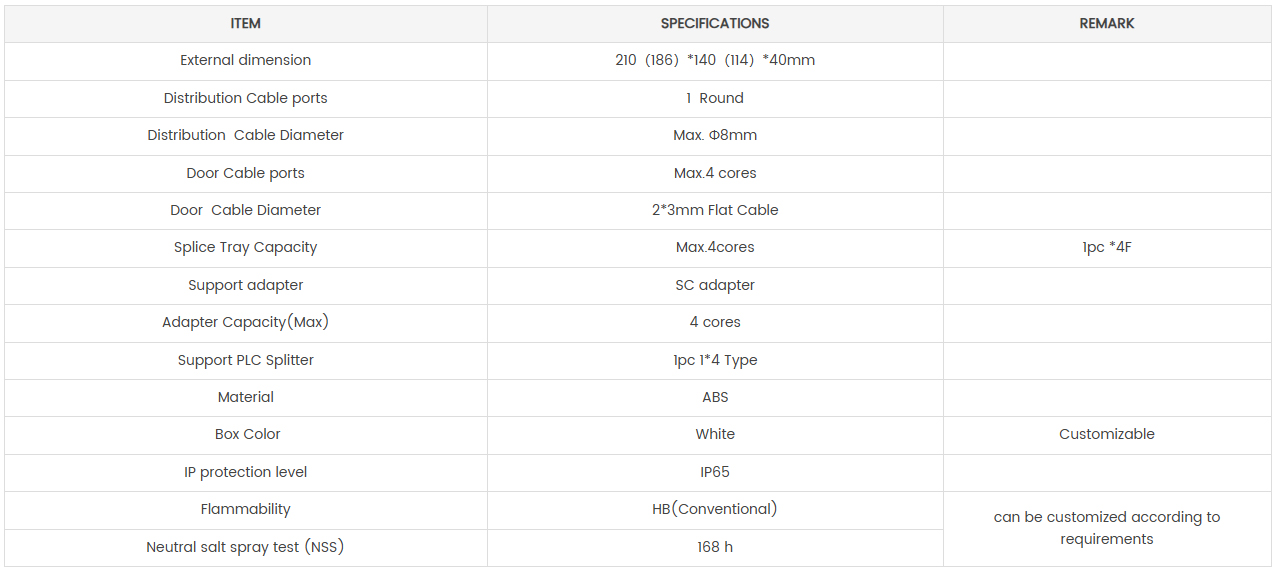Click the 2*3mm Flat Cable value
Screen dimensions: 1275x573
[715, 210]
